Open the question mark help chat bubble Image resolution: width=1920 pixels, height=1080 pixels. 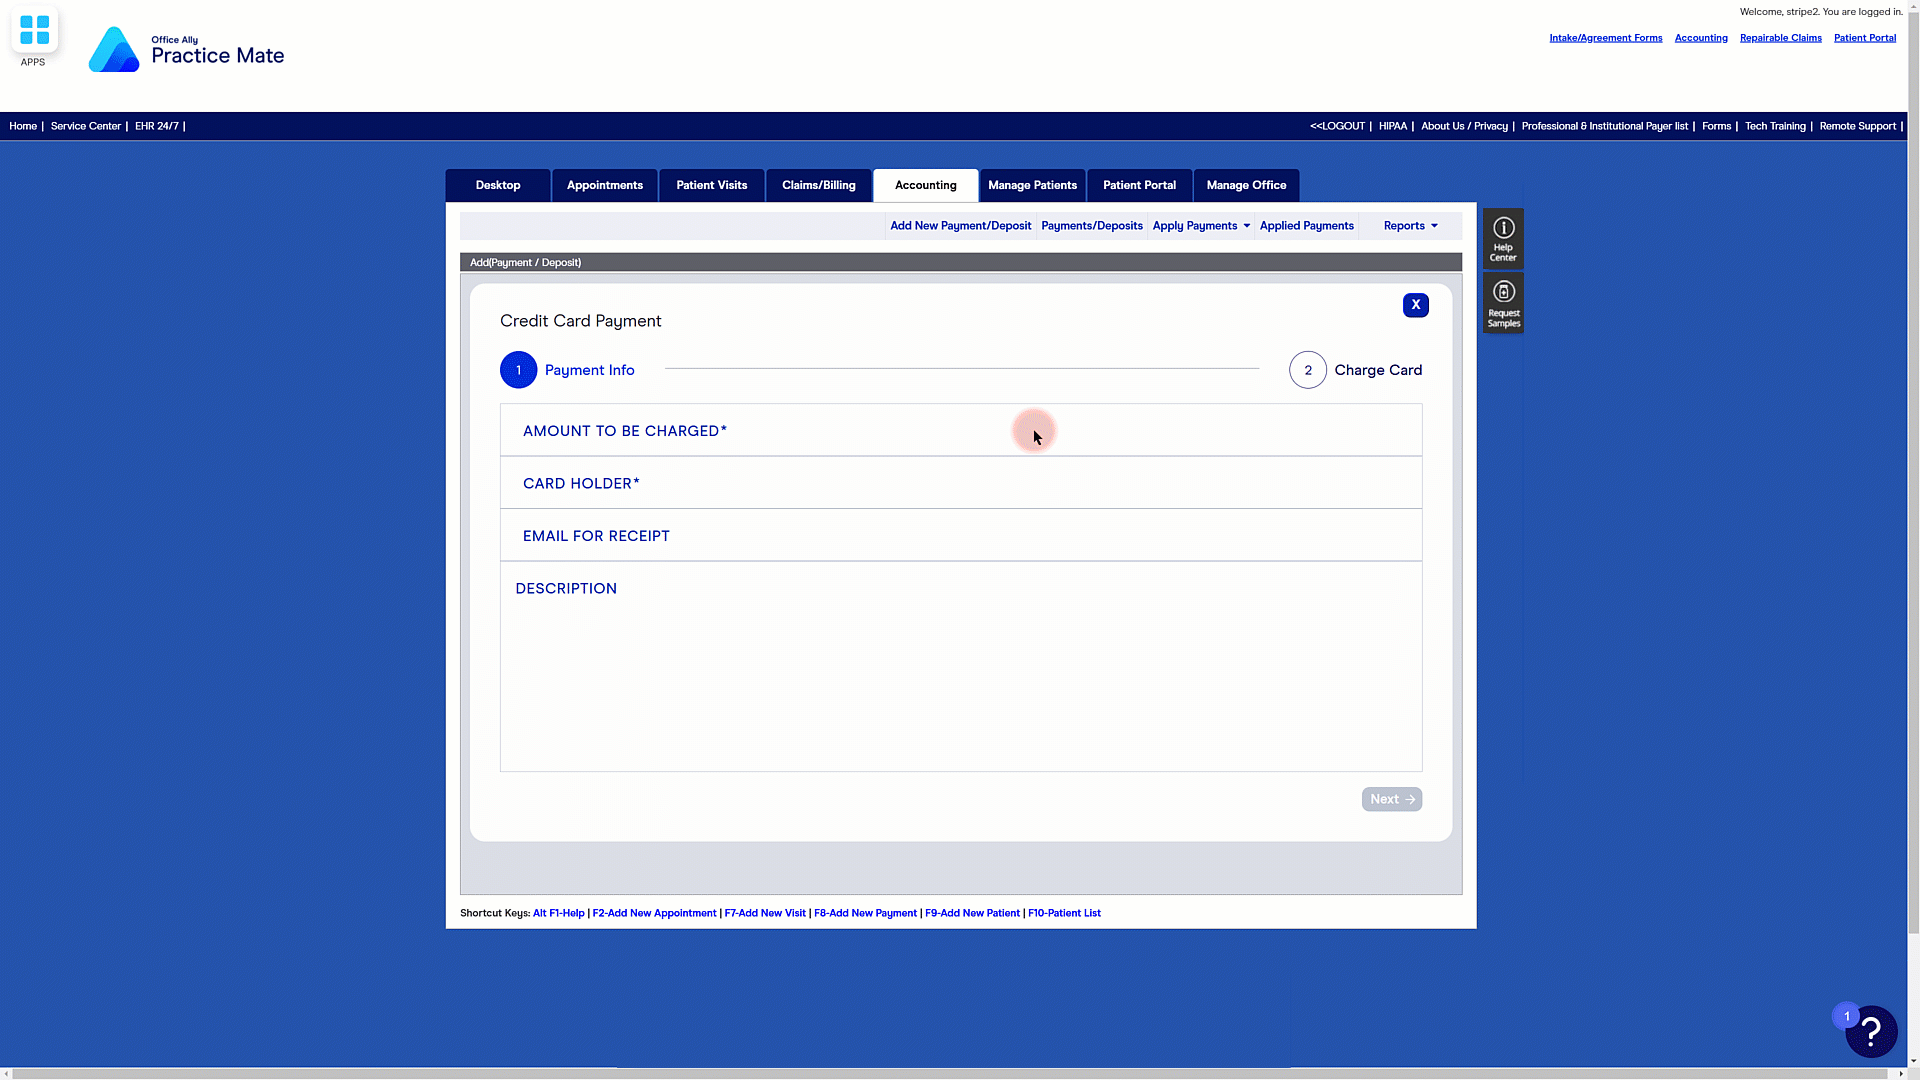pos(1871,1031)
